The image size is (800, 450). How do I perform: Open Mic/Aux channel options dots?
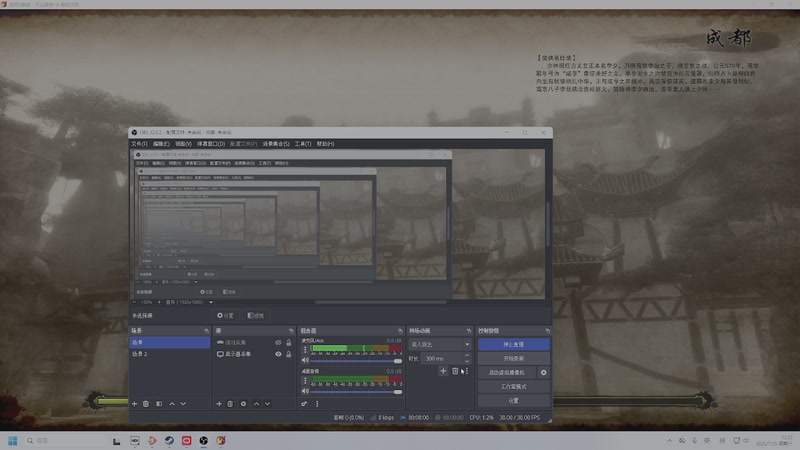pyautogui.click(x=305, y=349)
